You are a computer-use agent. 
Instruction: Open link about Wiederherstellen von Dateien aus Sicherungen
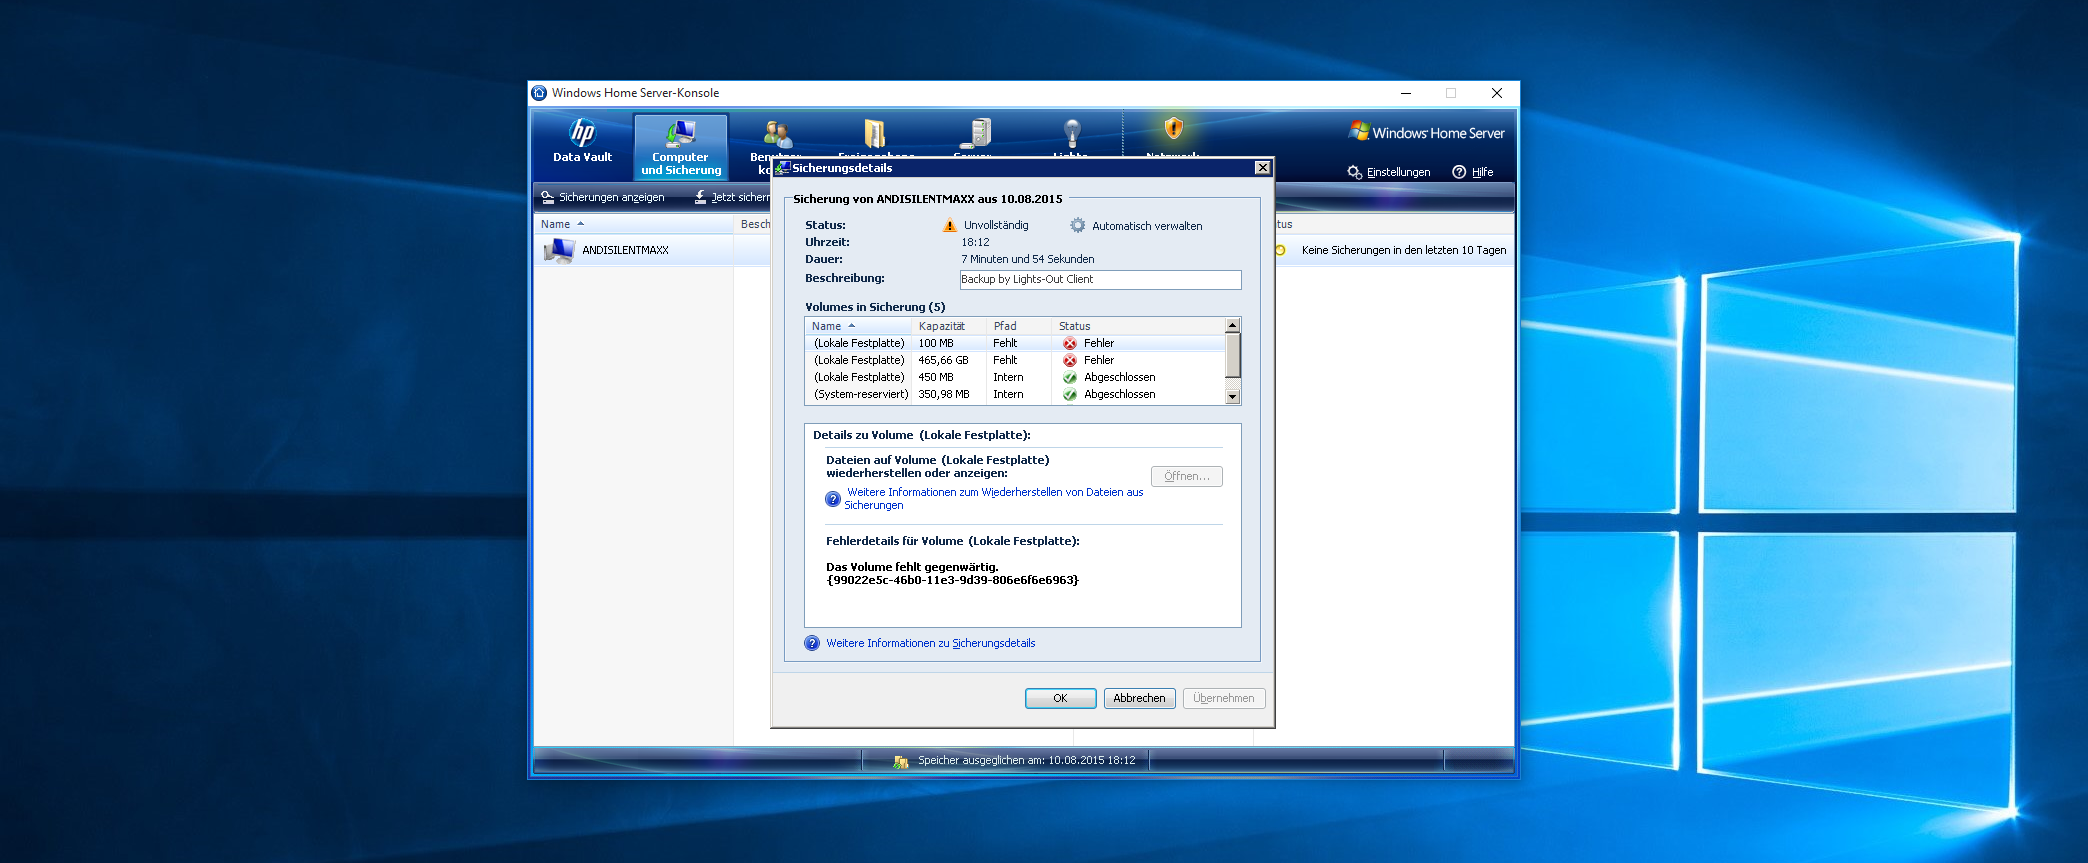click(x=994, y=499)
